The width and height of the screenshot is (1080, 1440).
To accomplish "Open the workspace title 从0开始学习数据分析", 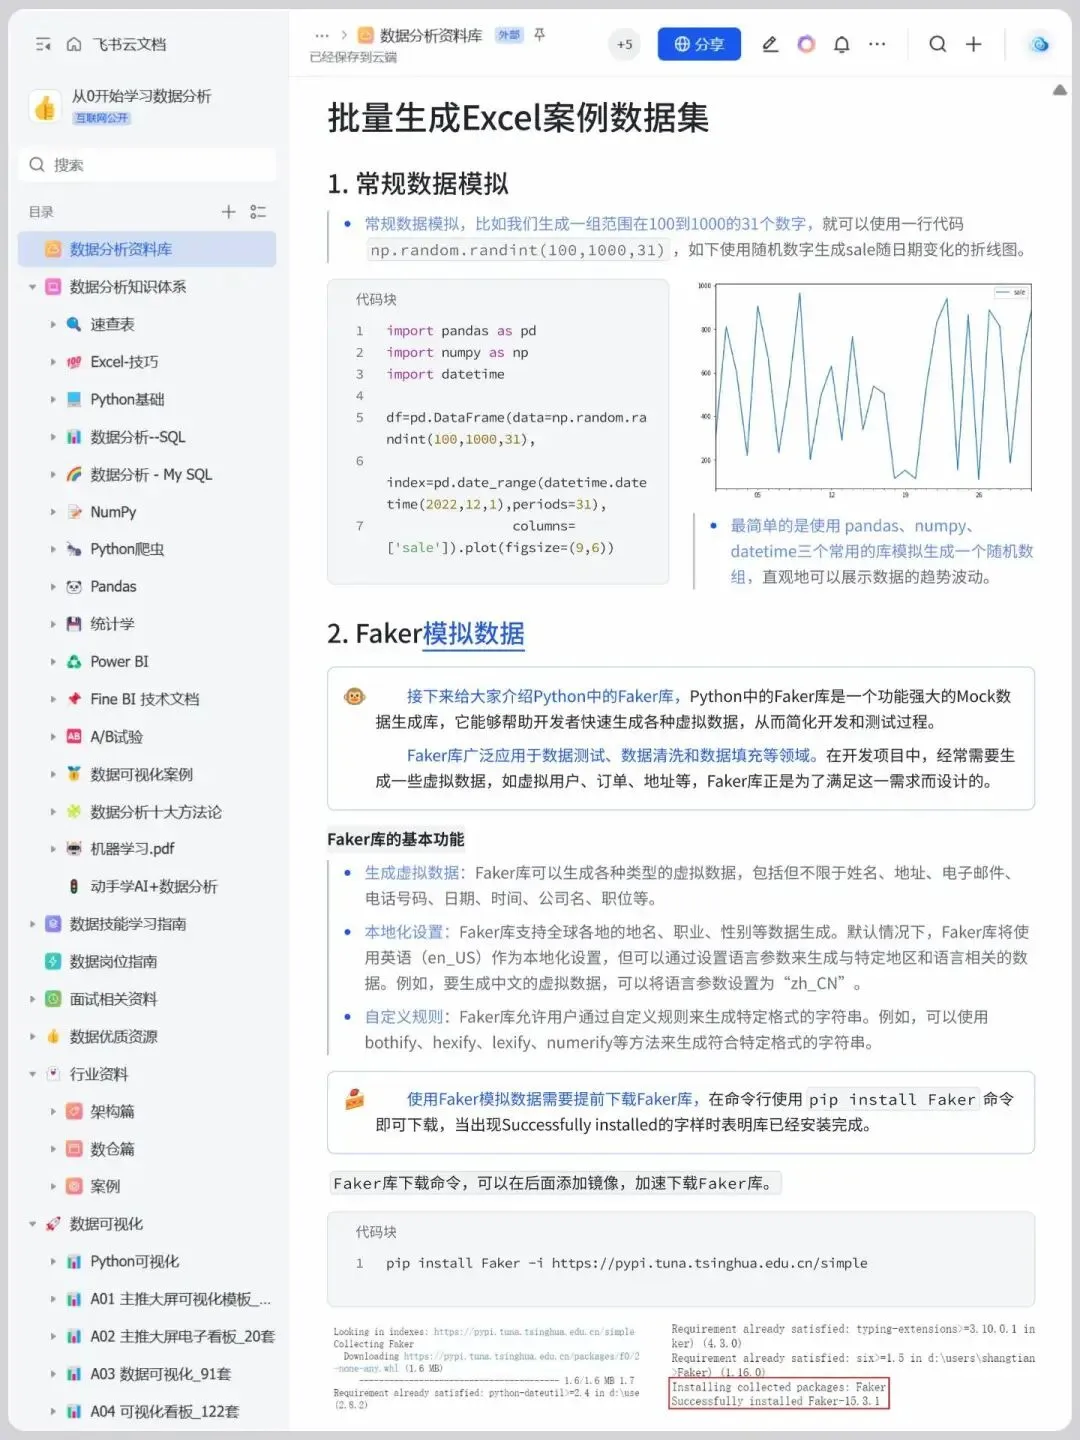I will pyautogui.click(x=141, y=96).
